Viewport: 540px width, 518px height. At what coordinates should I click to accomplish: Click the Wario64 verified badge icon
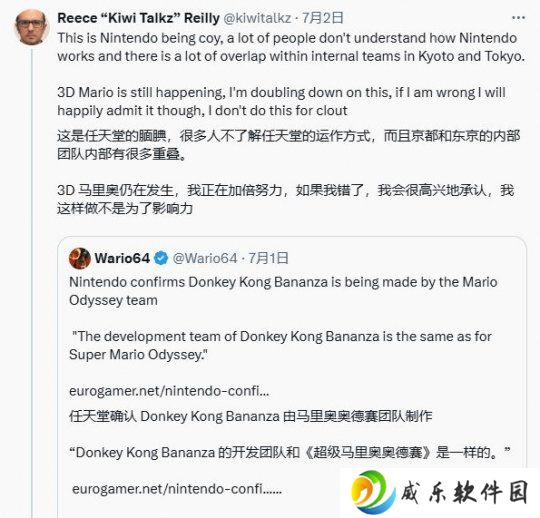click(160, 258)
